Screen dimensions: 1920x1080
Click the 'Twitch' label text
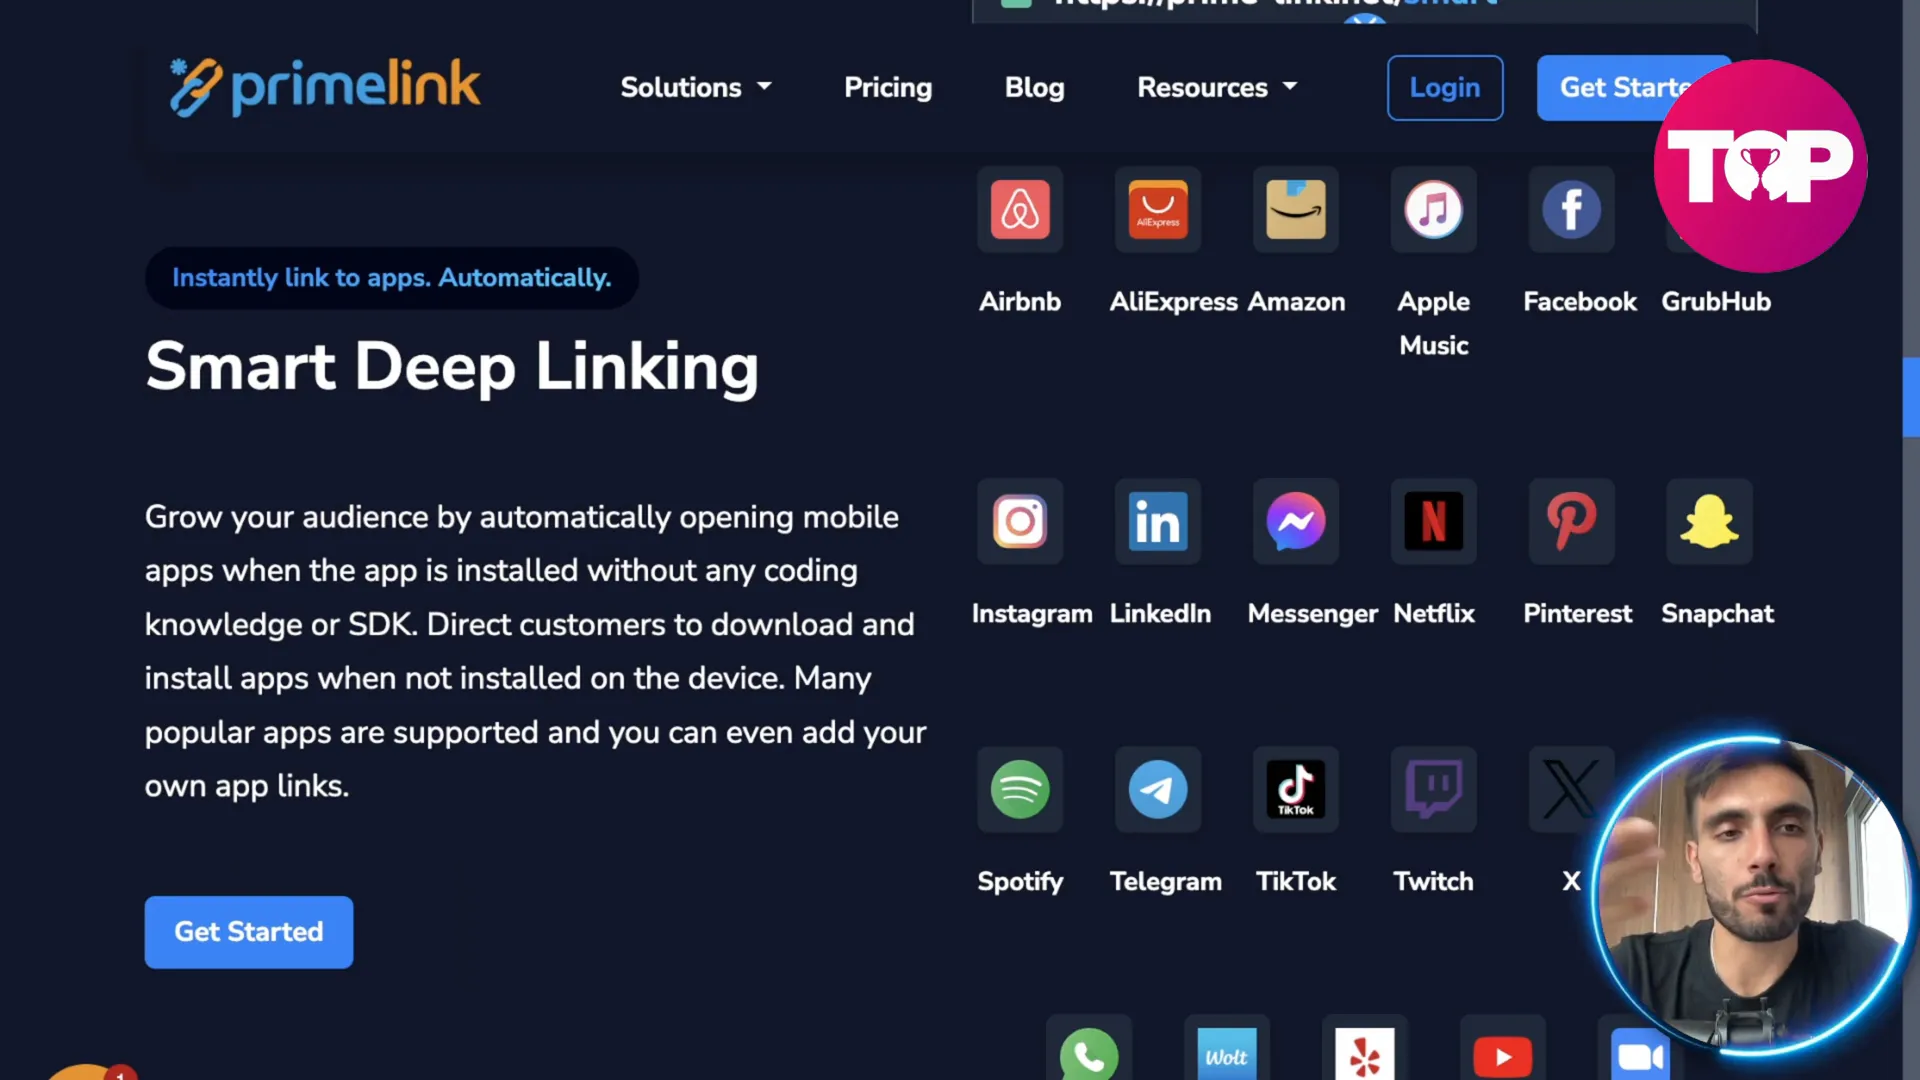click(x=1434, y=881)
